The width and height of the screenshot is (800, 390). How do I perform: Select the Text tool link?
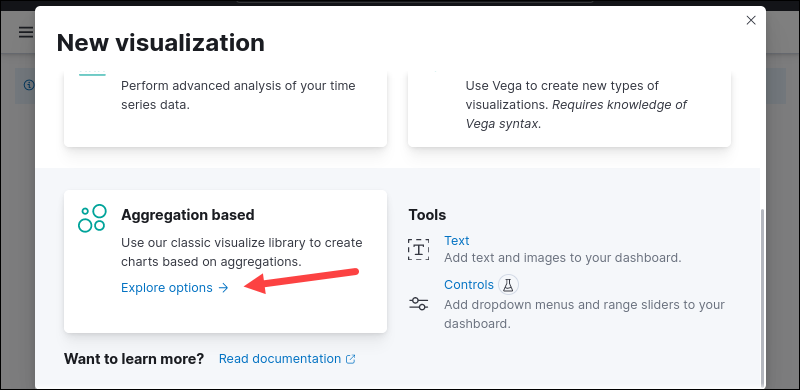tap(457, 240)
